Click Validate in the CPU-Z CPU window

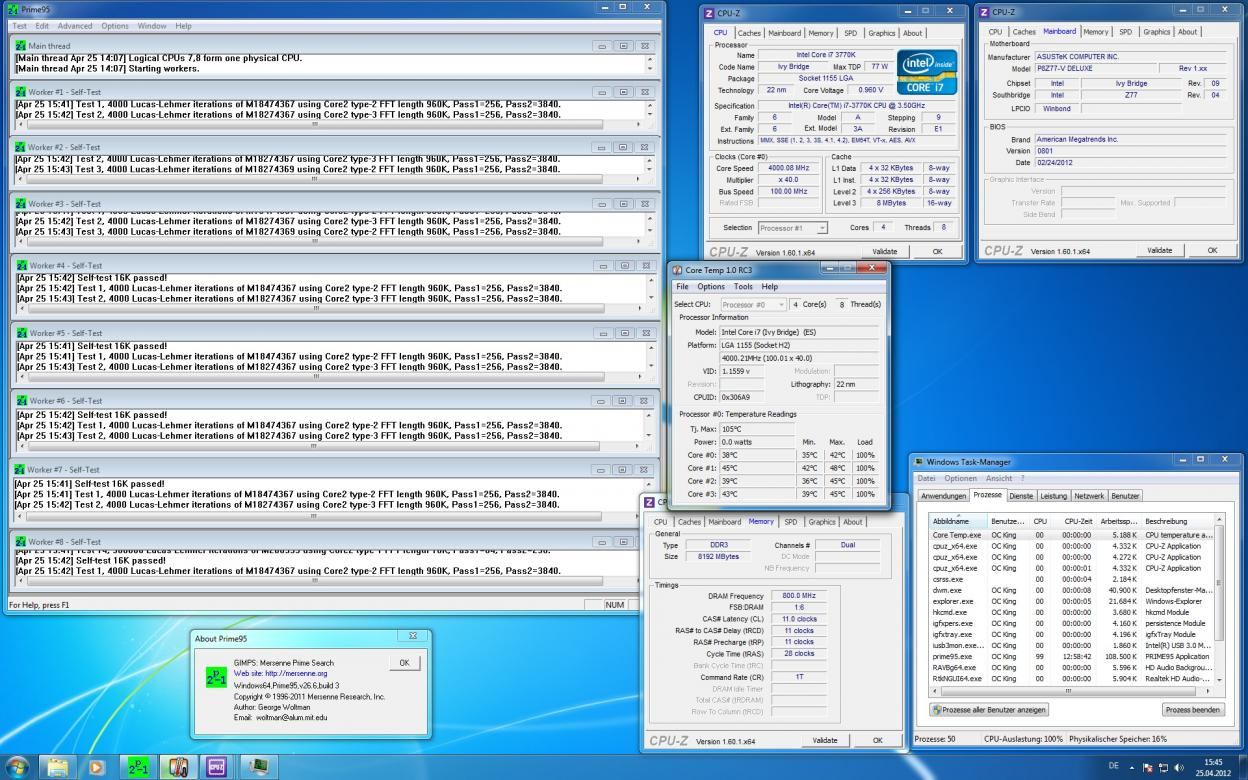[885, 252]
